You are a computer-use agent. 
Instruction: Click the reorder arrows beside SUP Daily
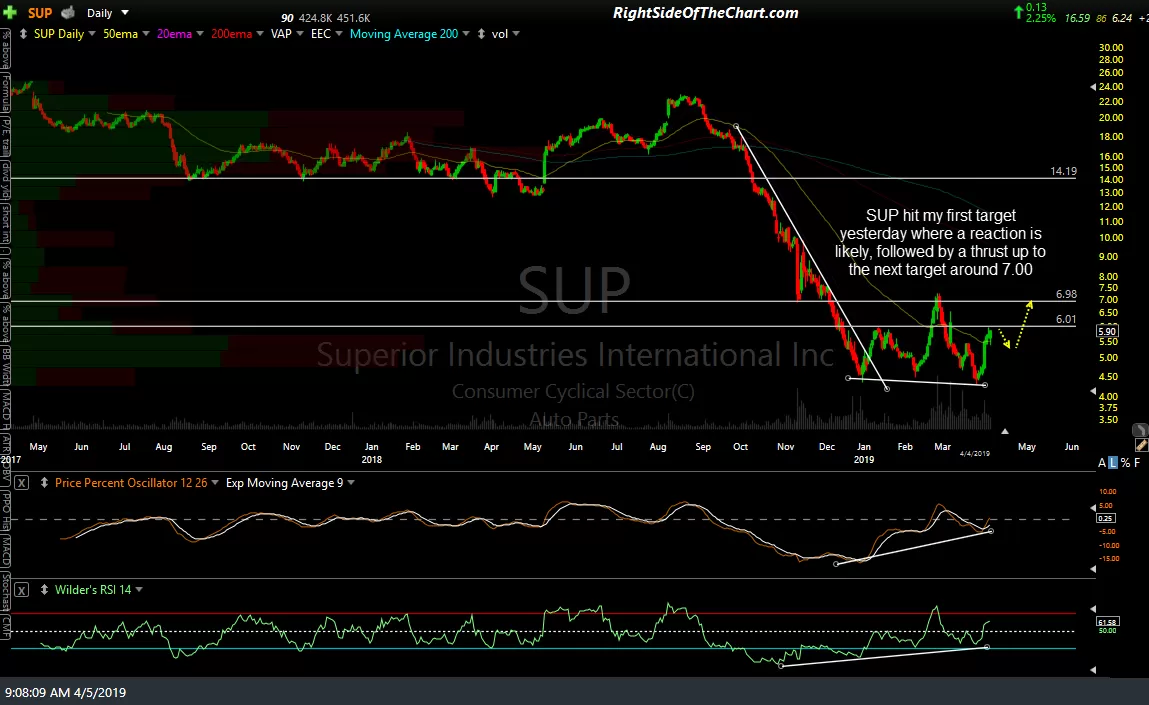[24, 34]
